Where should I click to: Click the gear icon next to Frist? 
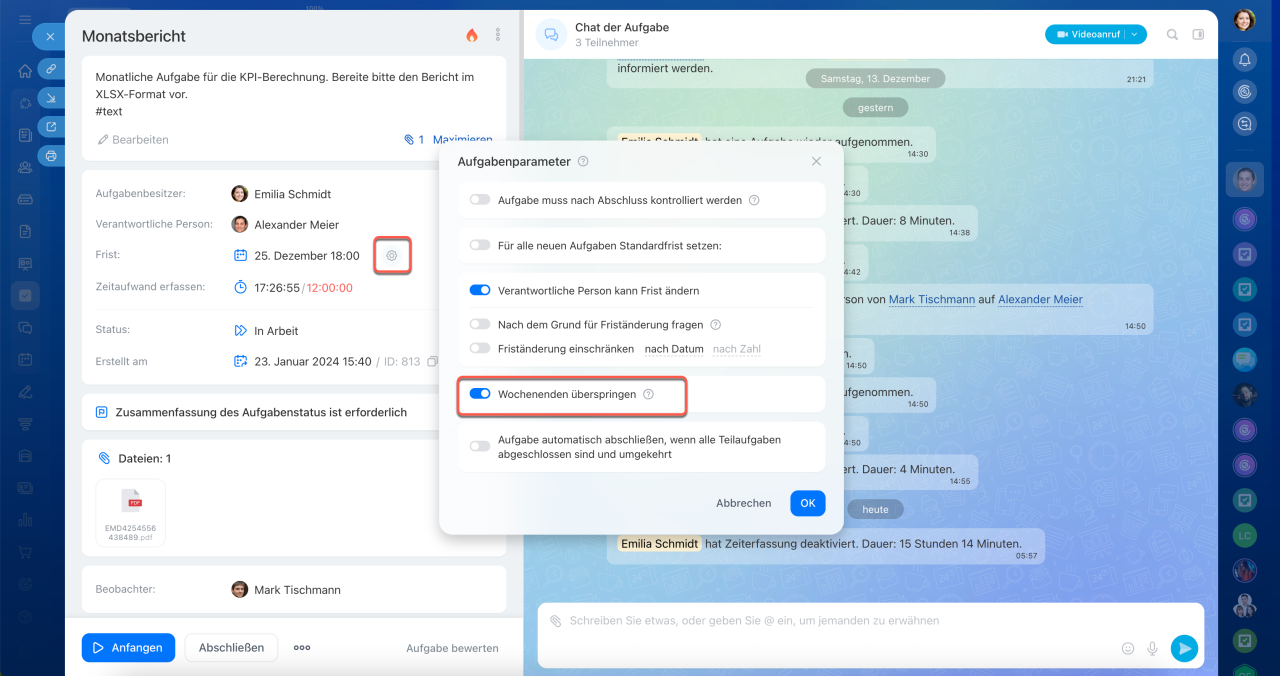pos(392,256)
